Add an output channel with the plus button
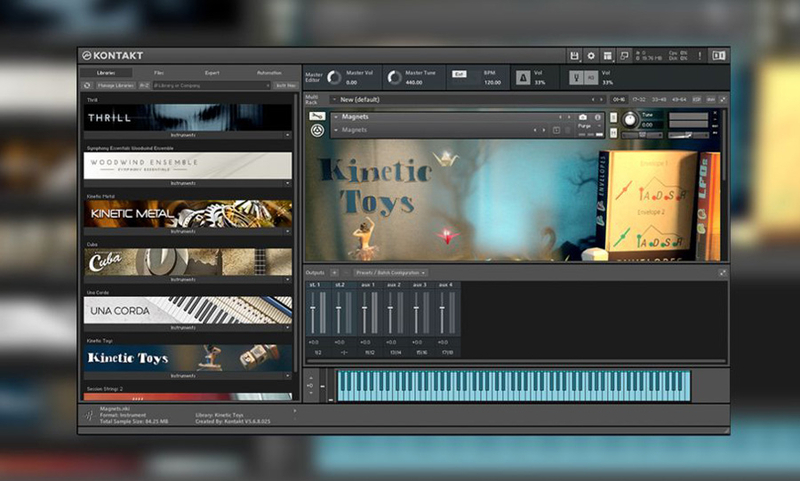Viewport: 800px width, 481px height. click(x=334, y=273)
